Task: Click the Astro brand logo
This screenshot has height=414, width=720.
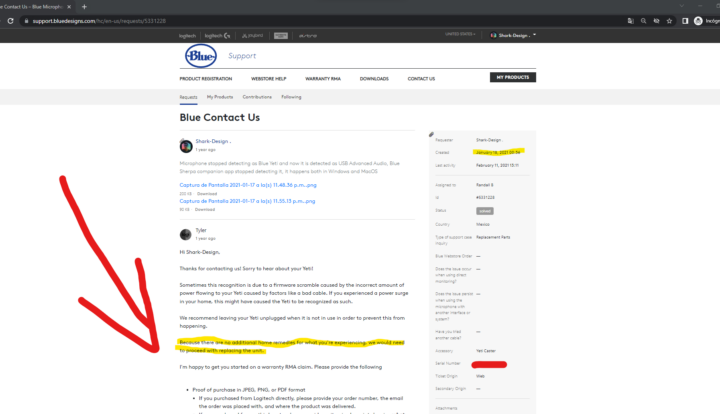Action: coord(308,36)
